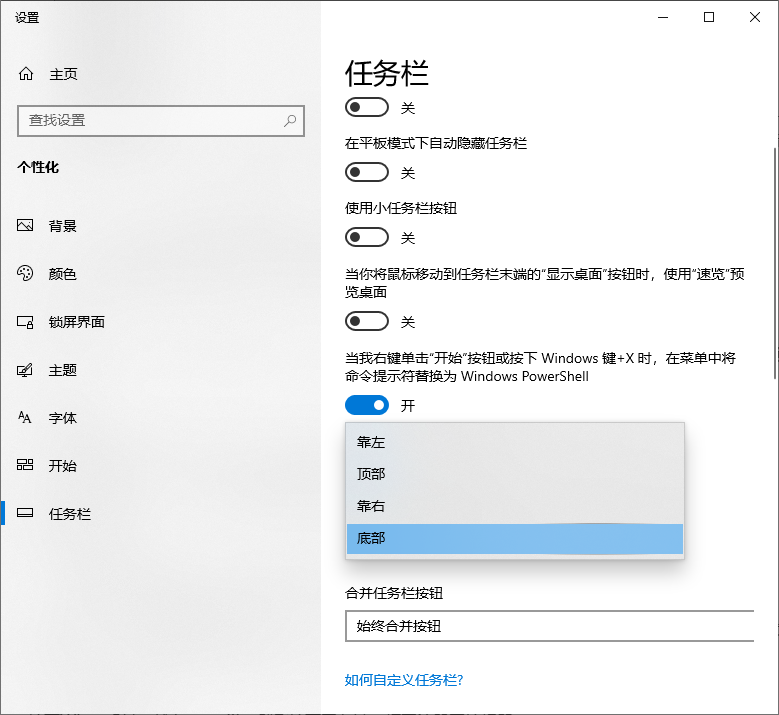Viewport: 779px width, 715px height.
Task: Click the 开始 start tiles icon
Action: coord(25,465)
